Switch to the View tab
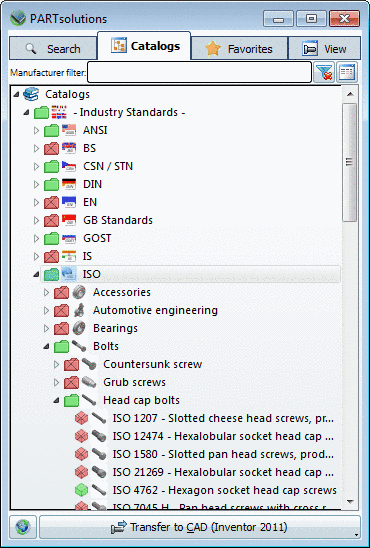The width and height of the screenshot is (370, 548). click(x=325, y=49)
